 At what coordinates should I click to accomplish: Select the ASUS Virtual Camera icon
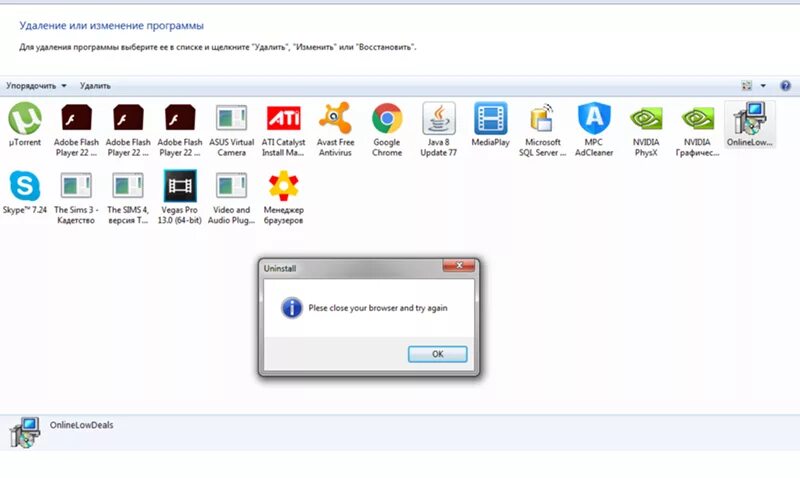[x=231, y=118]
